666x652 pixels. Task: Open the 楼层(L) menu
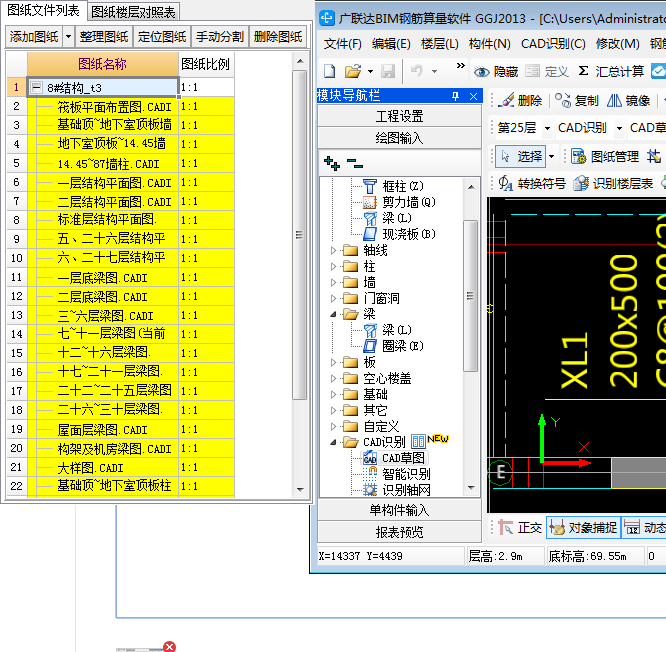[x=440, y=44]
